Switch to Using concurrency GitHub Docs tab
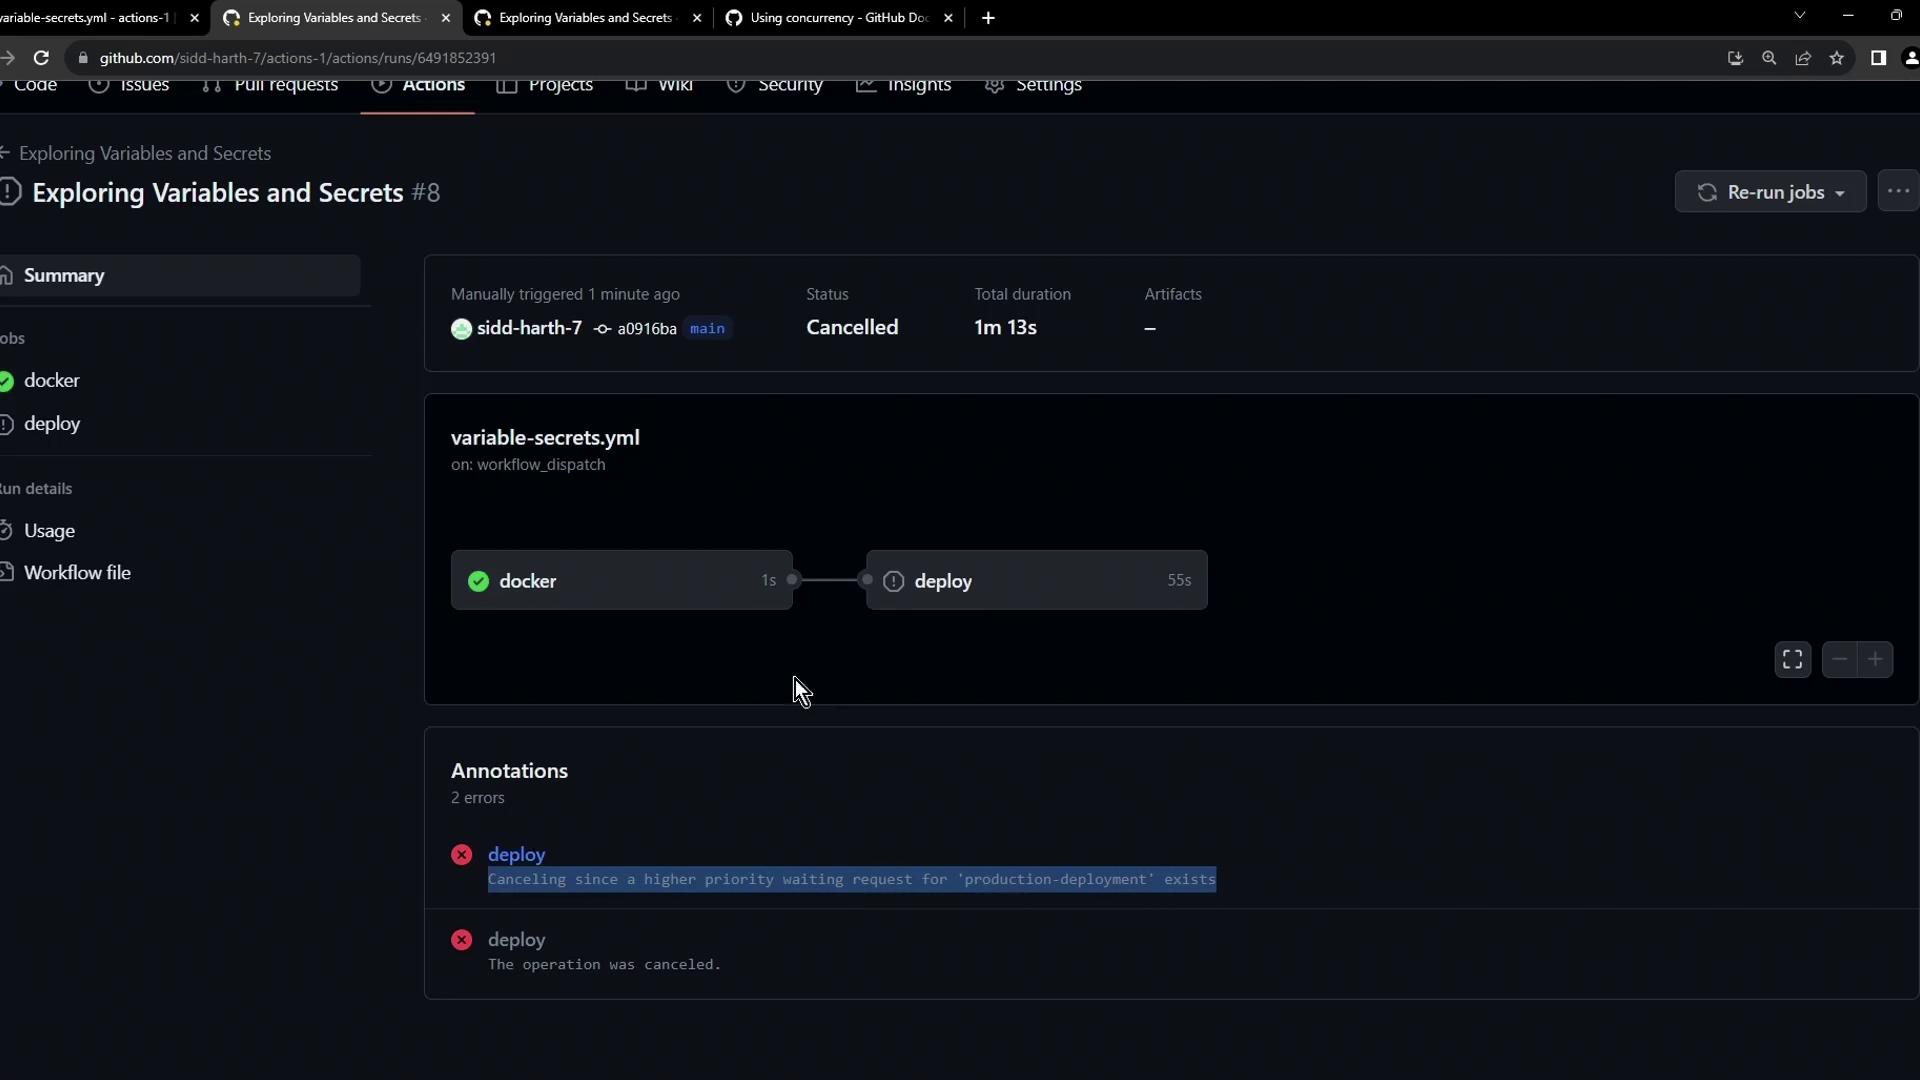Viewport: 1920px width, 1080px height. click(838, 18)
